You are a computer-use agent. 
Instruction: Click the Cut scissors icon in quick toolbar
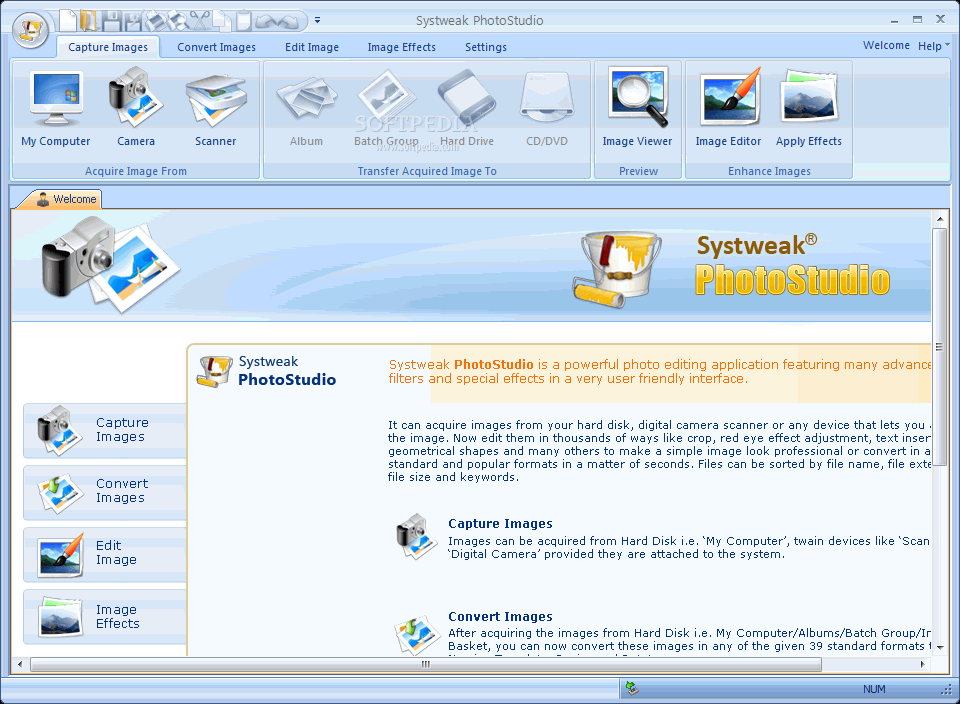[x=200, y=21]
